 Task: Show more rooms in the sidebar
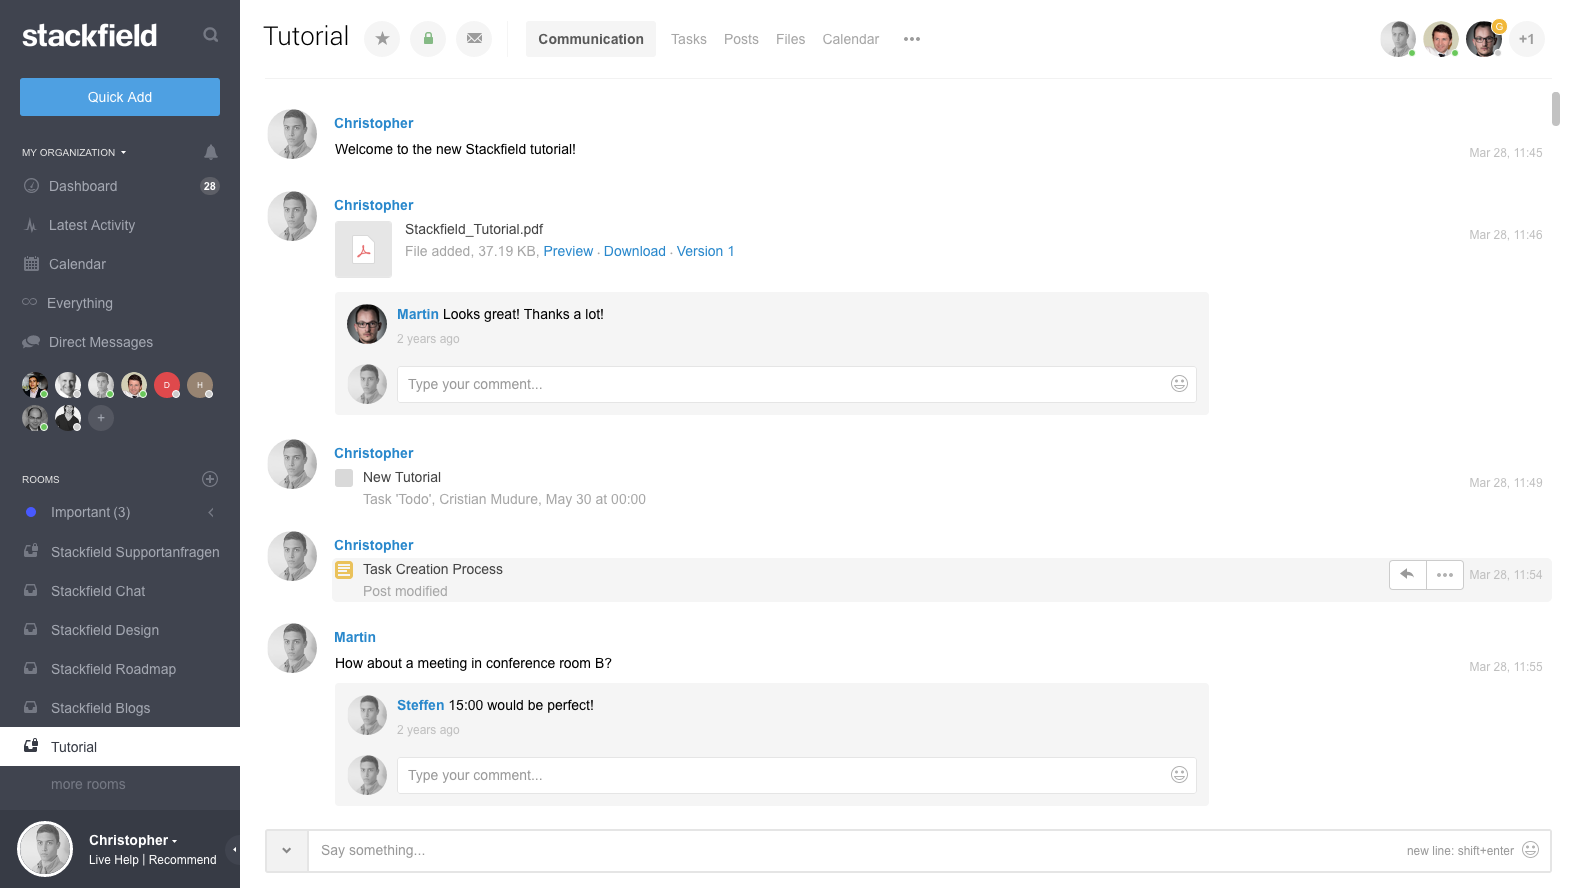tap(88, 785)
